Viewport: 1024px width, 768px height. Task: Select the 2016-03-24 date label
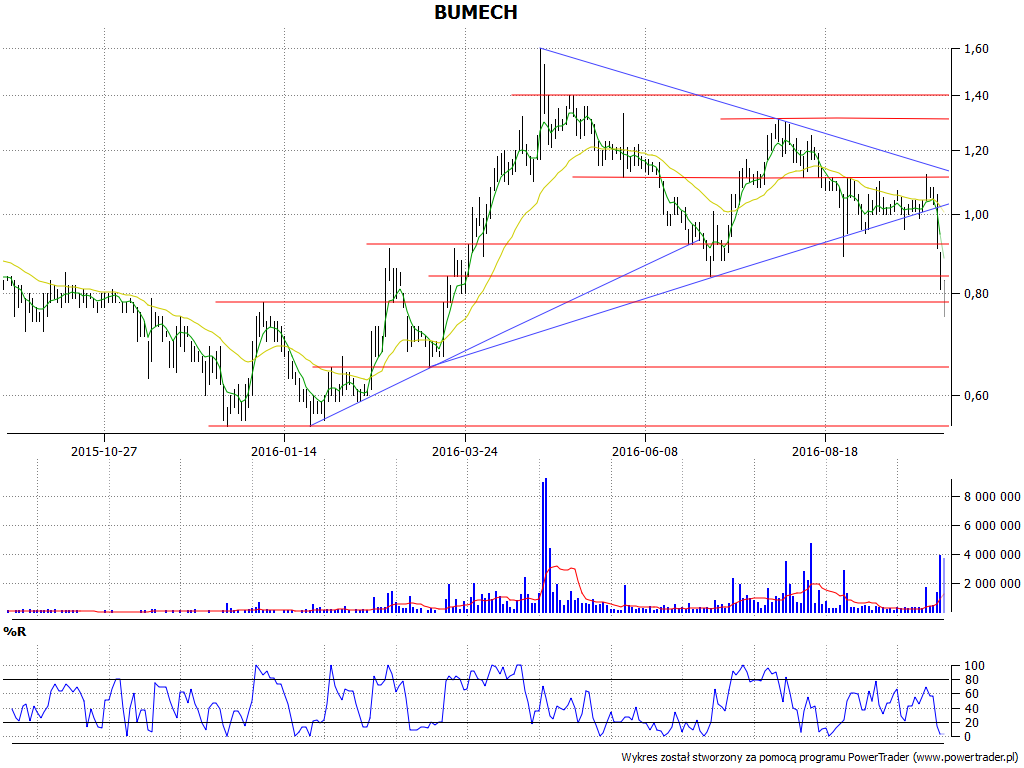click(464, 451)
